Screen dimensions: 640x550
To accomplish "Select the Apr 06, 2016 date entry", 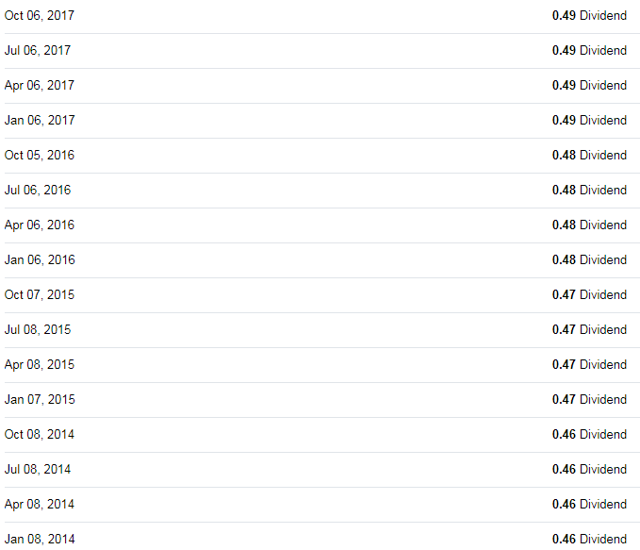I will [39, 225].
